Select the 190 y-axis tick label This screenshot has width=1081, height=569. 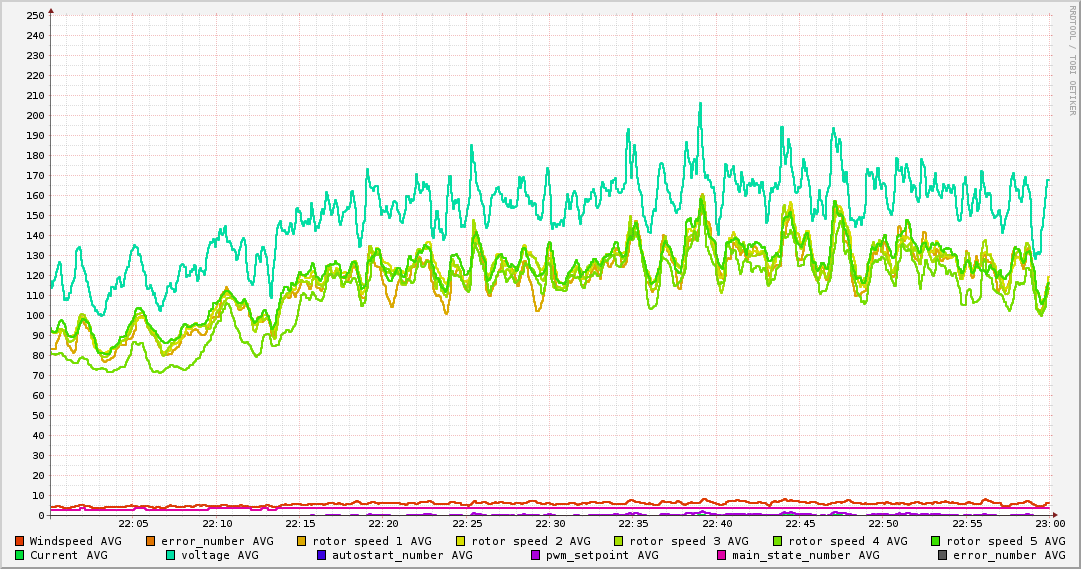[x=34, y=135]
